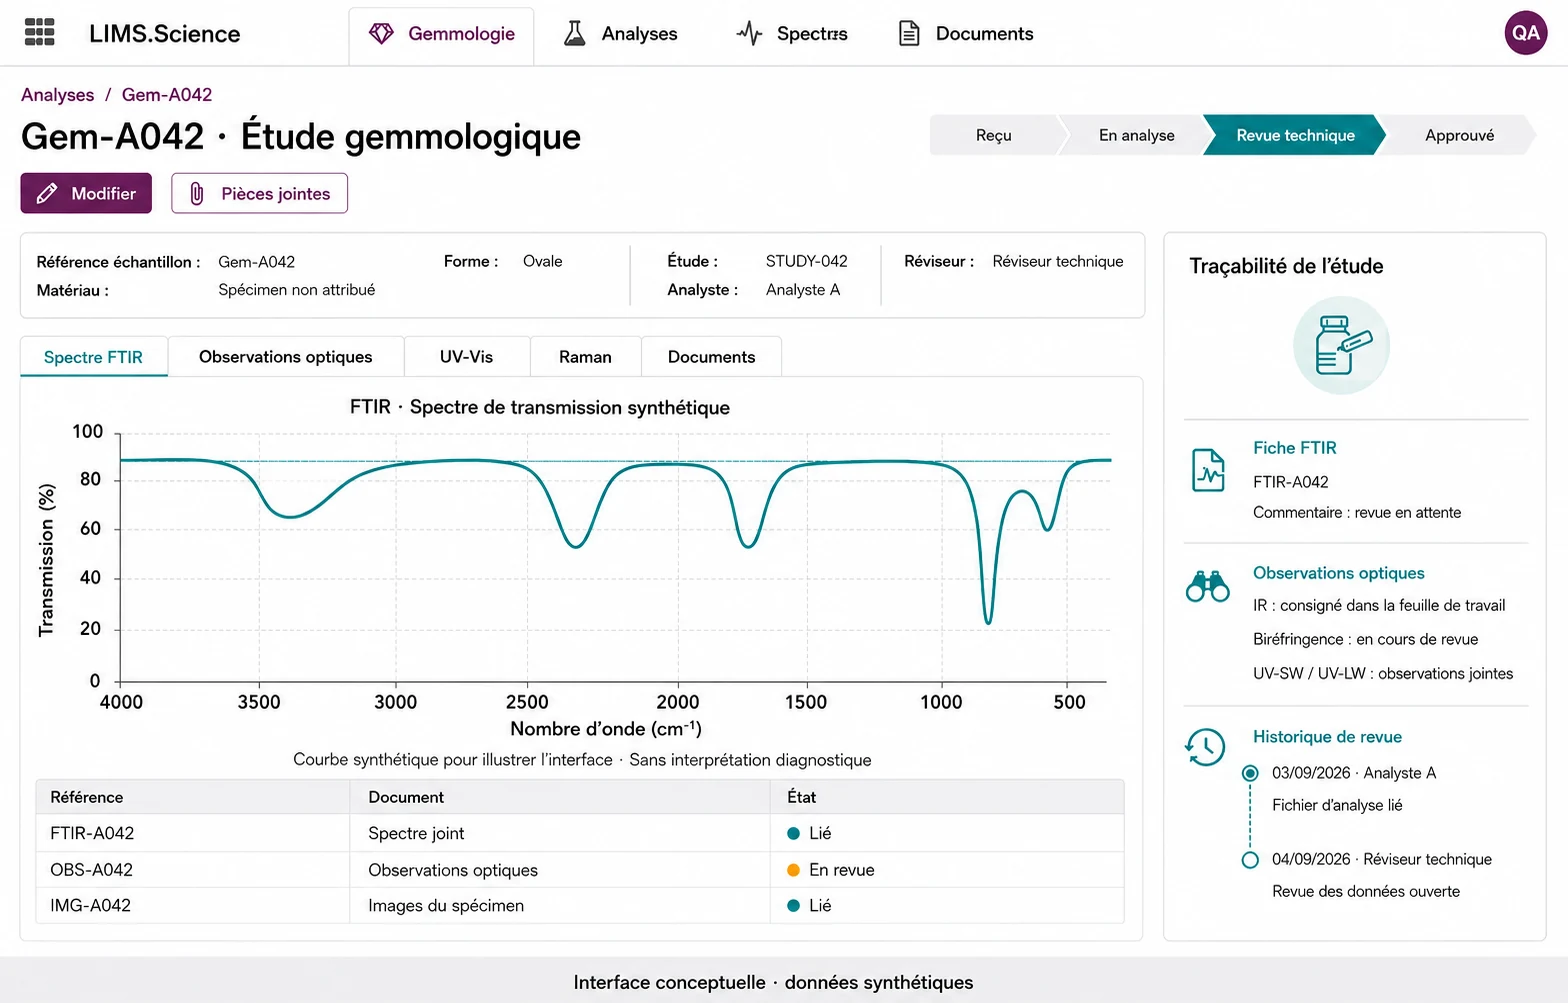Open the app grid launcher icon
Viewport: 1568px width, 1003px height.
click(39, 33)
